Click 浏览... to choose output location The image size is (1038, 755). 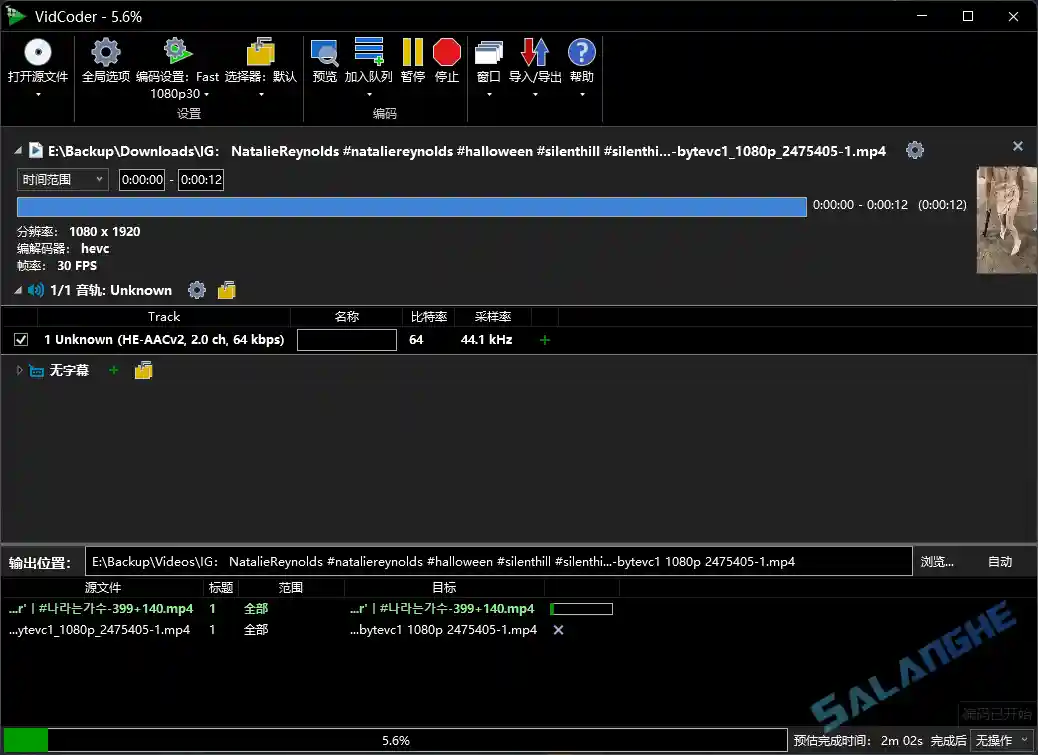(x=937, y=561)
